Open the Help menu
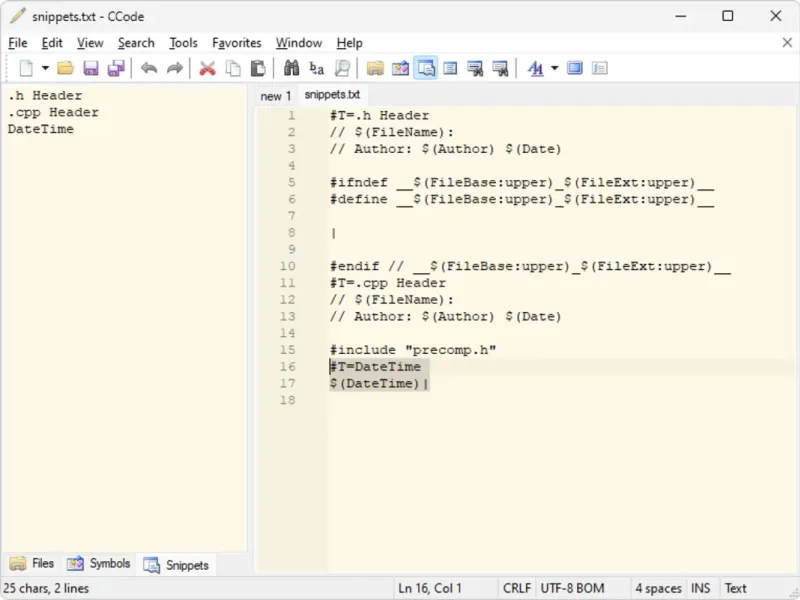This screenshot has height=600, width=800. (x=349, y=43)
